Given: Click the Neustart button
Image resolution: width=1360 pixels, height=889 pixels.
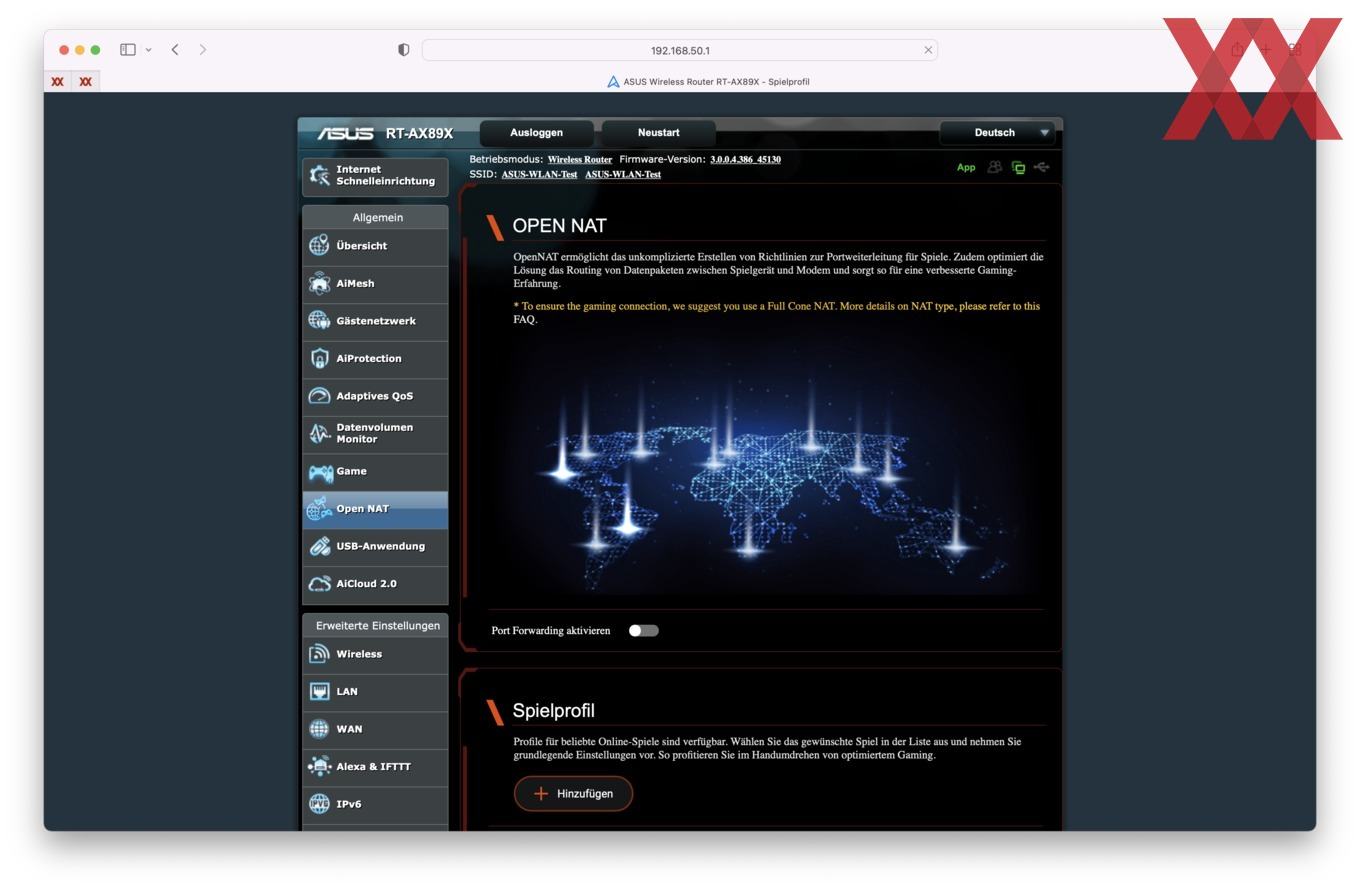Looking at the screenshot, I should tap(659, 133).
